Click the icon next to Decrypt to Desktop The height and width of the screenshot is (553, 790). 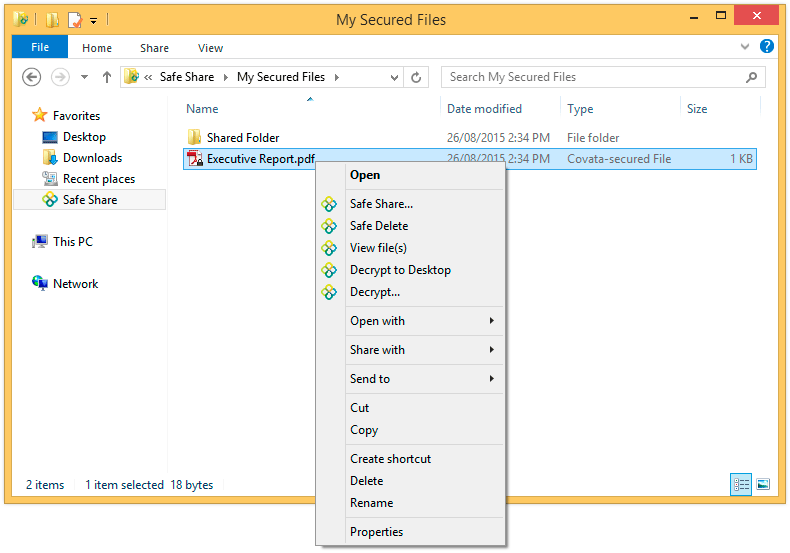[329, 270]
